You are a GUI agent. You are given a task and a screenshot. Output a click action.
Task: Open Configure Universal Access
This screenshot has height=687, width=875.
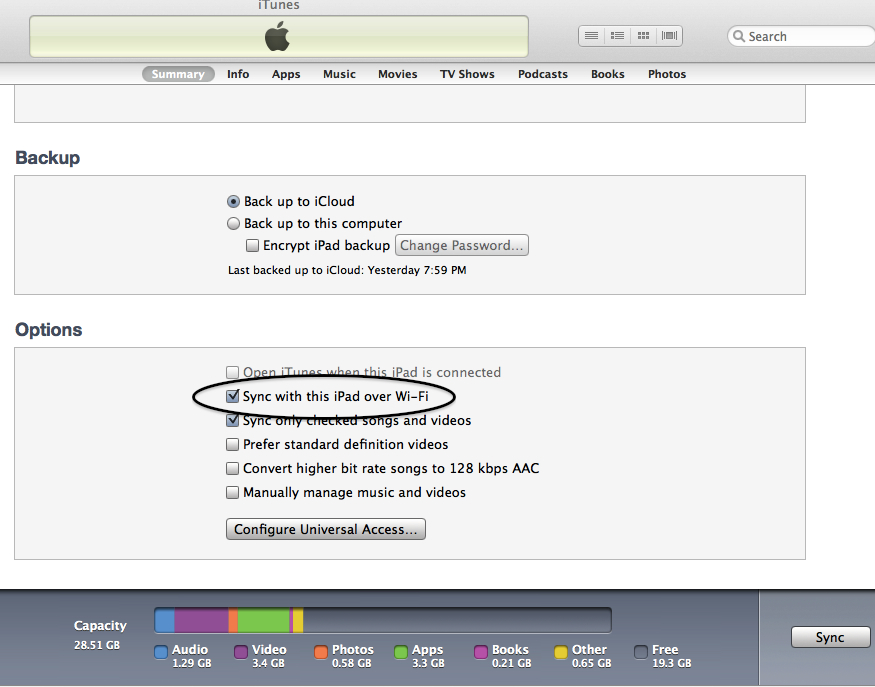tap(325, 529)
